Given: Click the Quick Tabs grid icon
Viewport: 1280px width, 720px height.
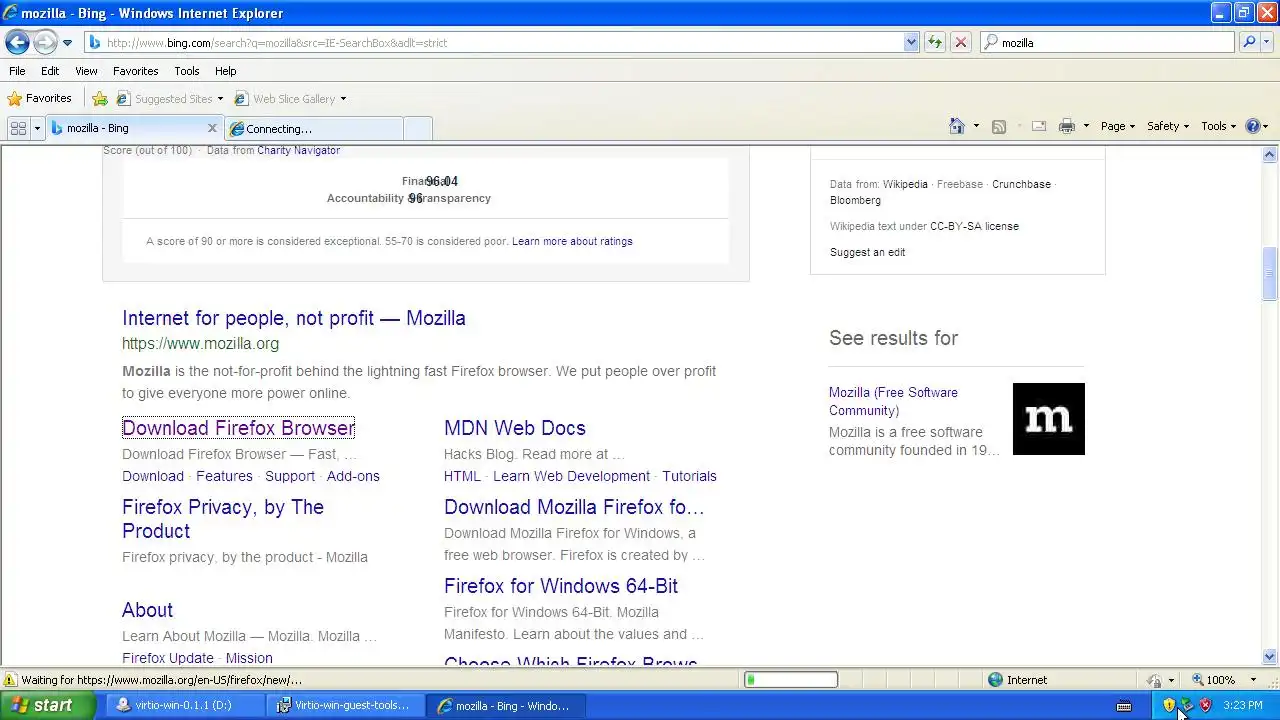Looking at the screenshot, I should 18,128.
